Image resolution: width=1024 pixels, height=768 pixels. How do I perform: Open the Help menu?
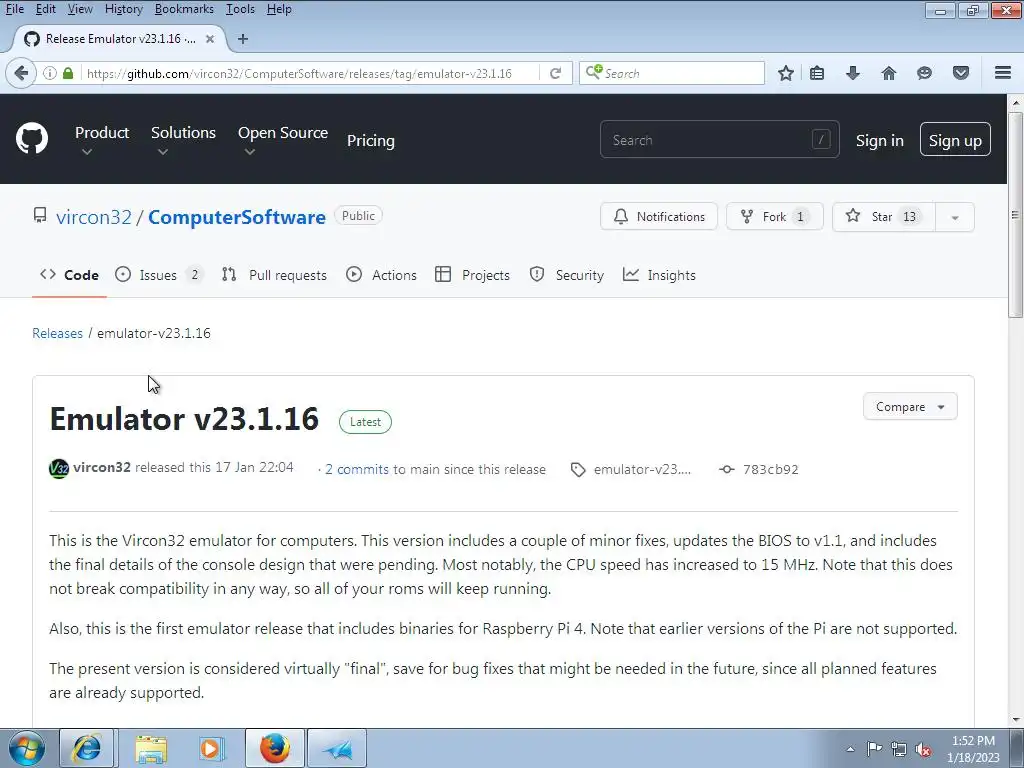[x=279, y=9]
